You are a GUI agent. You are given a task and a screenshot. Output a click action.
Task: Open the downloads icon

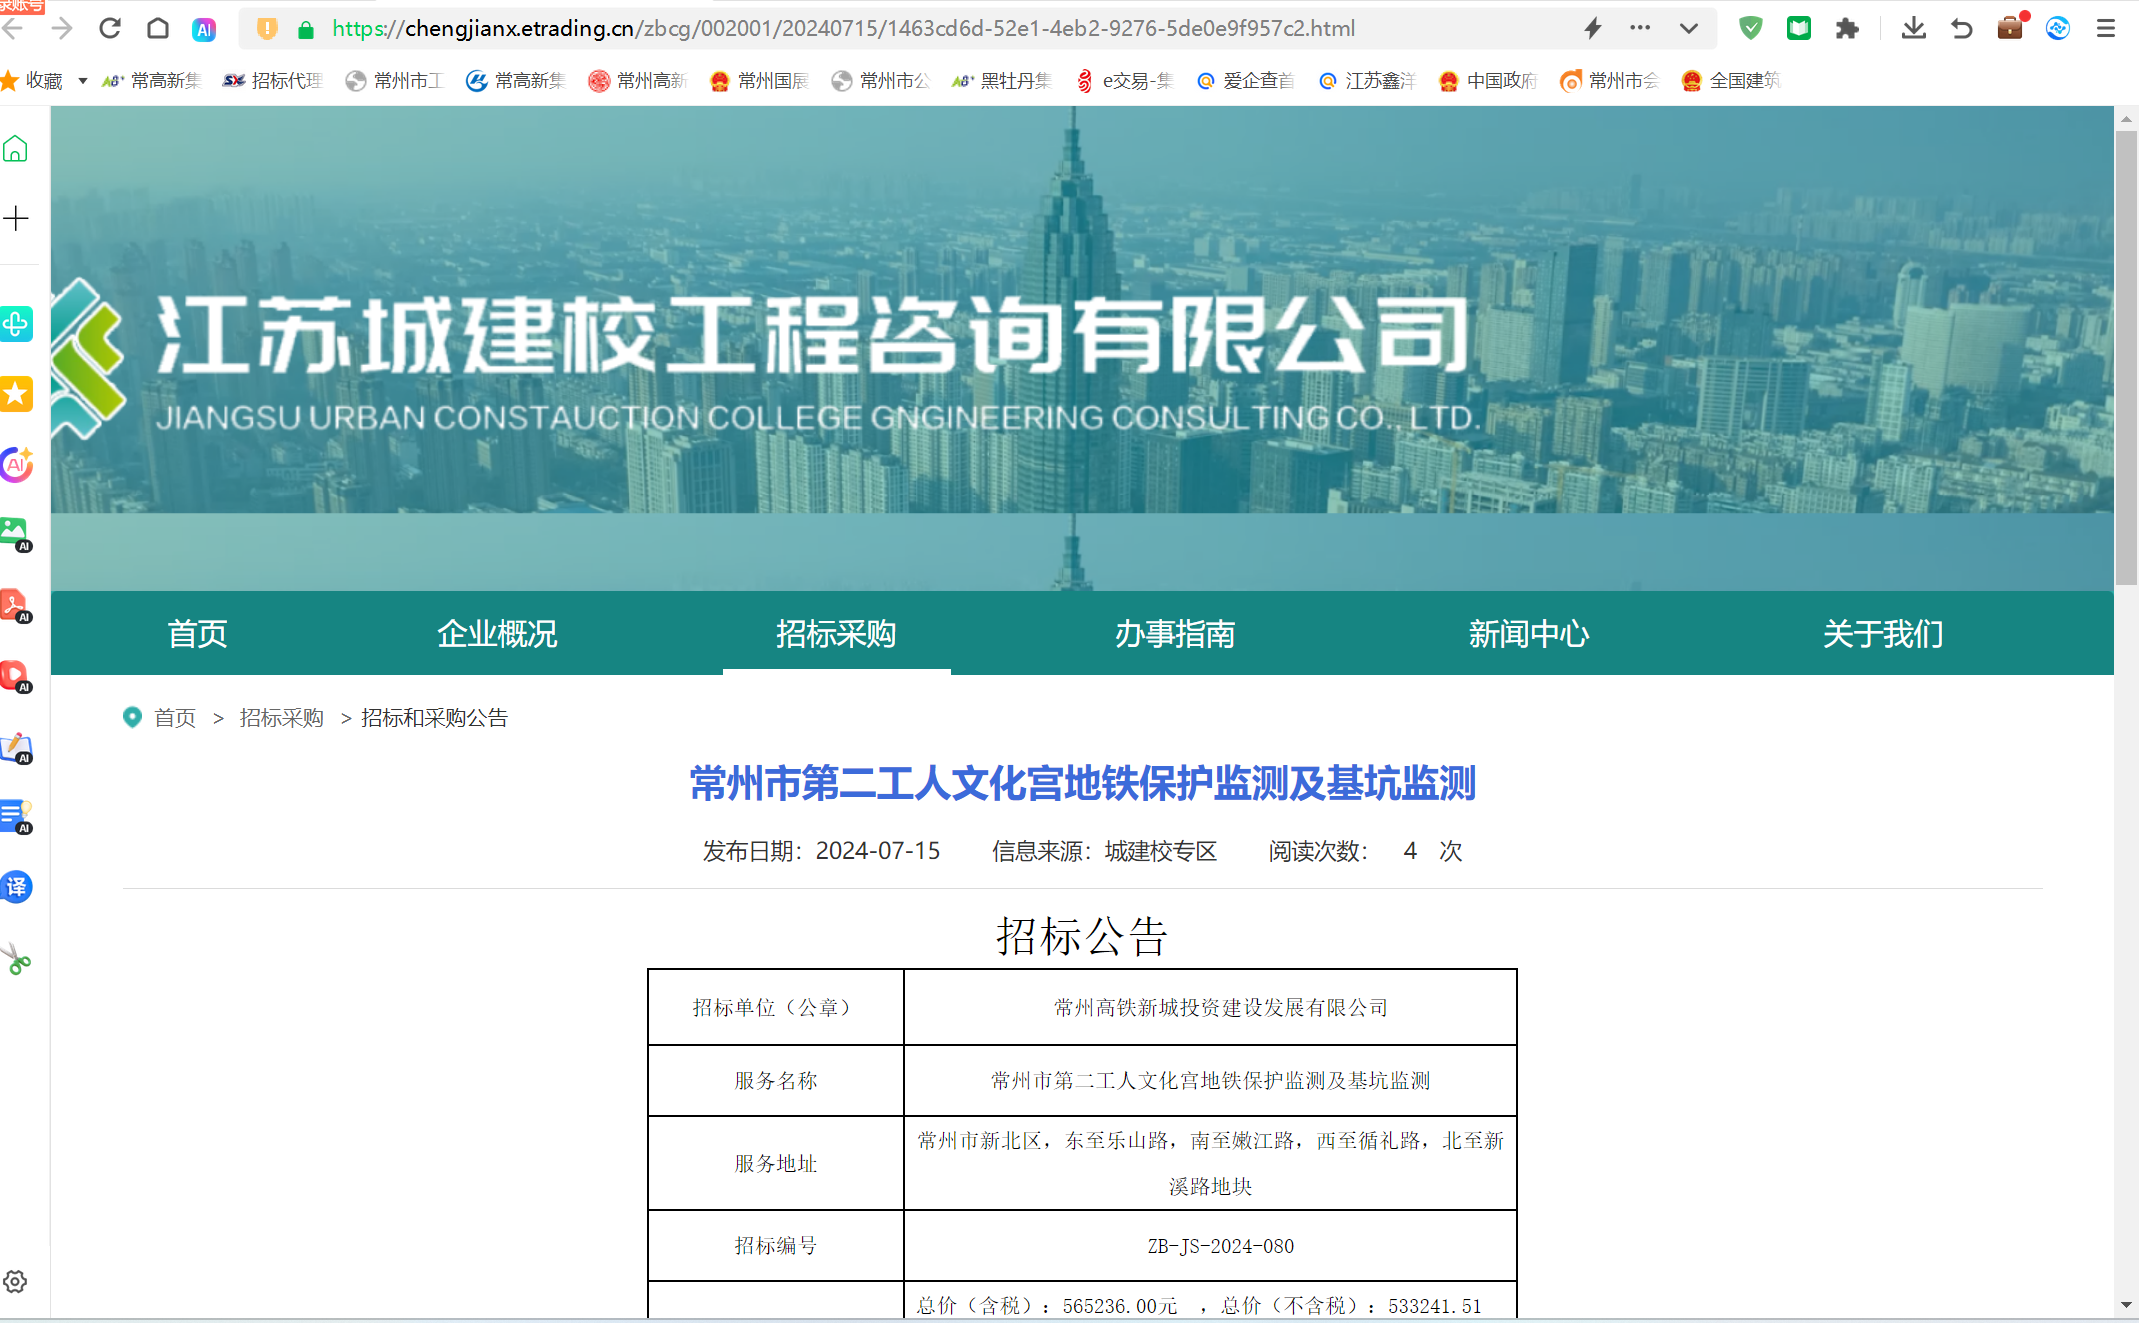click(1914, 28)
